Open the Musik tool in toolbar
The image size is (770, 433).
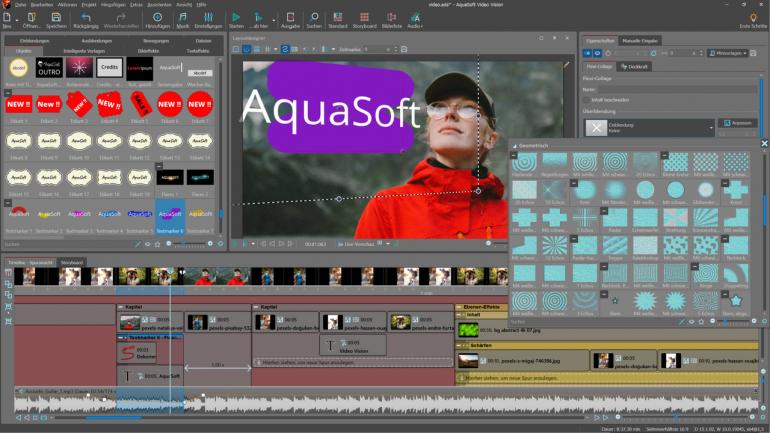[x=183, y=18]
